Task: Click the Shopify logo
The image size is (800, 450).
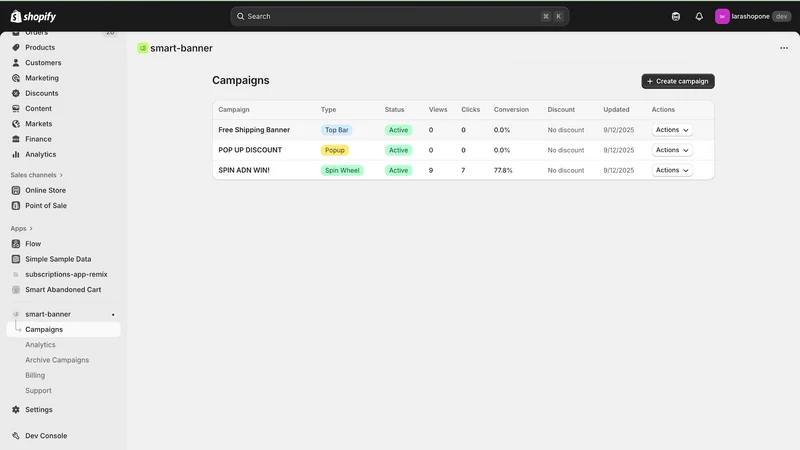Action: (x=33, y=16)
